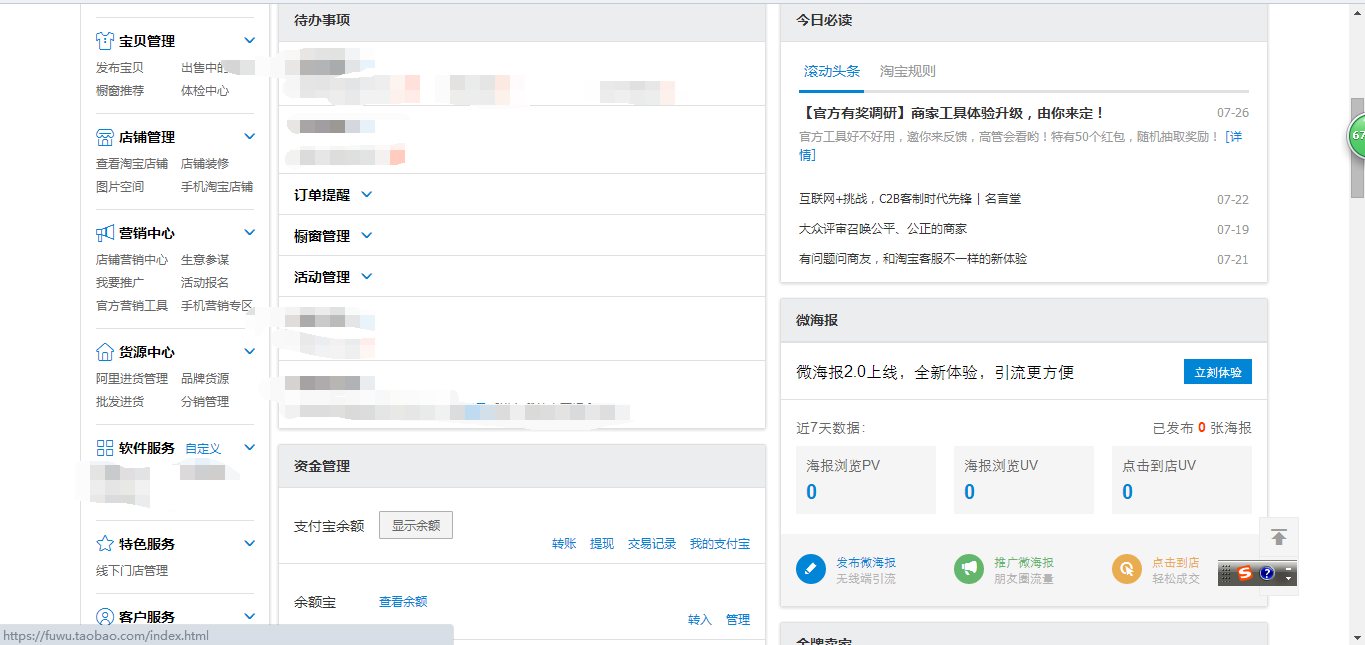Image resolution: width=1365 pixels, height=645 pixels.
Task: Click the 查看余额 link for 余额宝
Action: coord(403,601)
